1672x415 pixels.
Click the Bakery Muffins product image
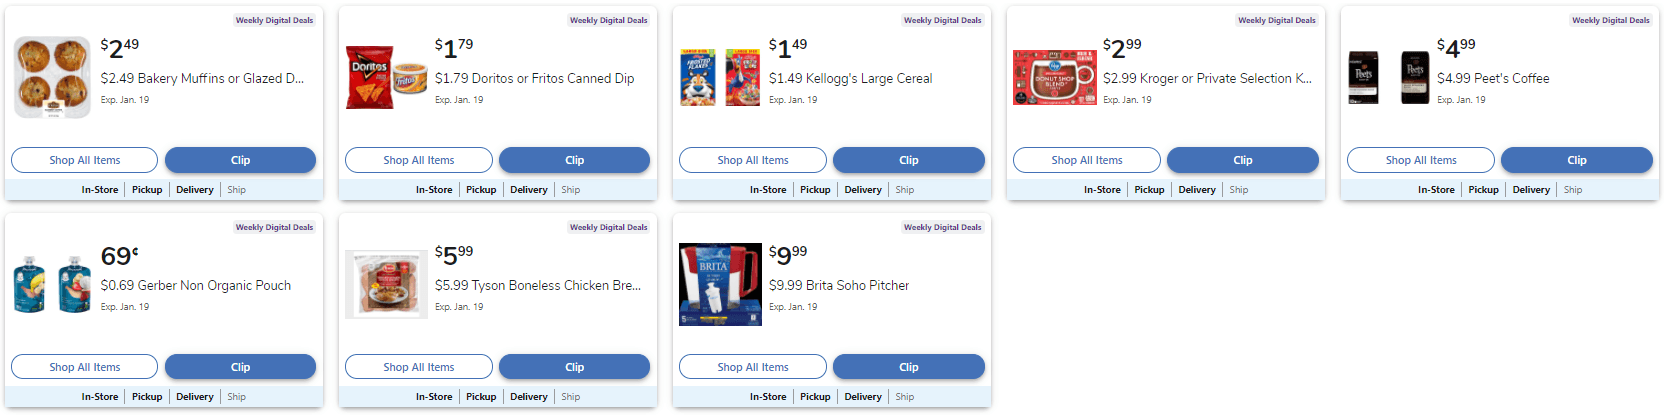52,77
